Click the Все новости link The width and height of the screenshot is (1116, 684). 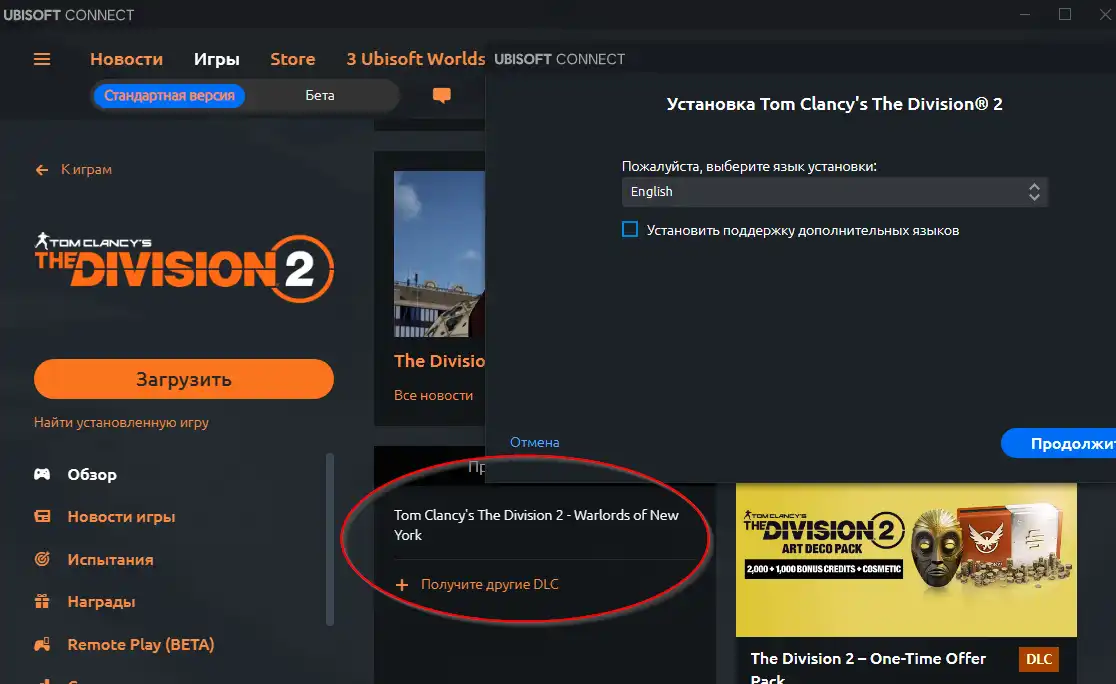click(433, 395)
